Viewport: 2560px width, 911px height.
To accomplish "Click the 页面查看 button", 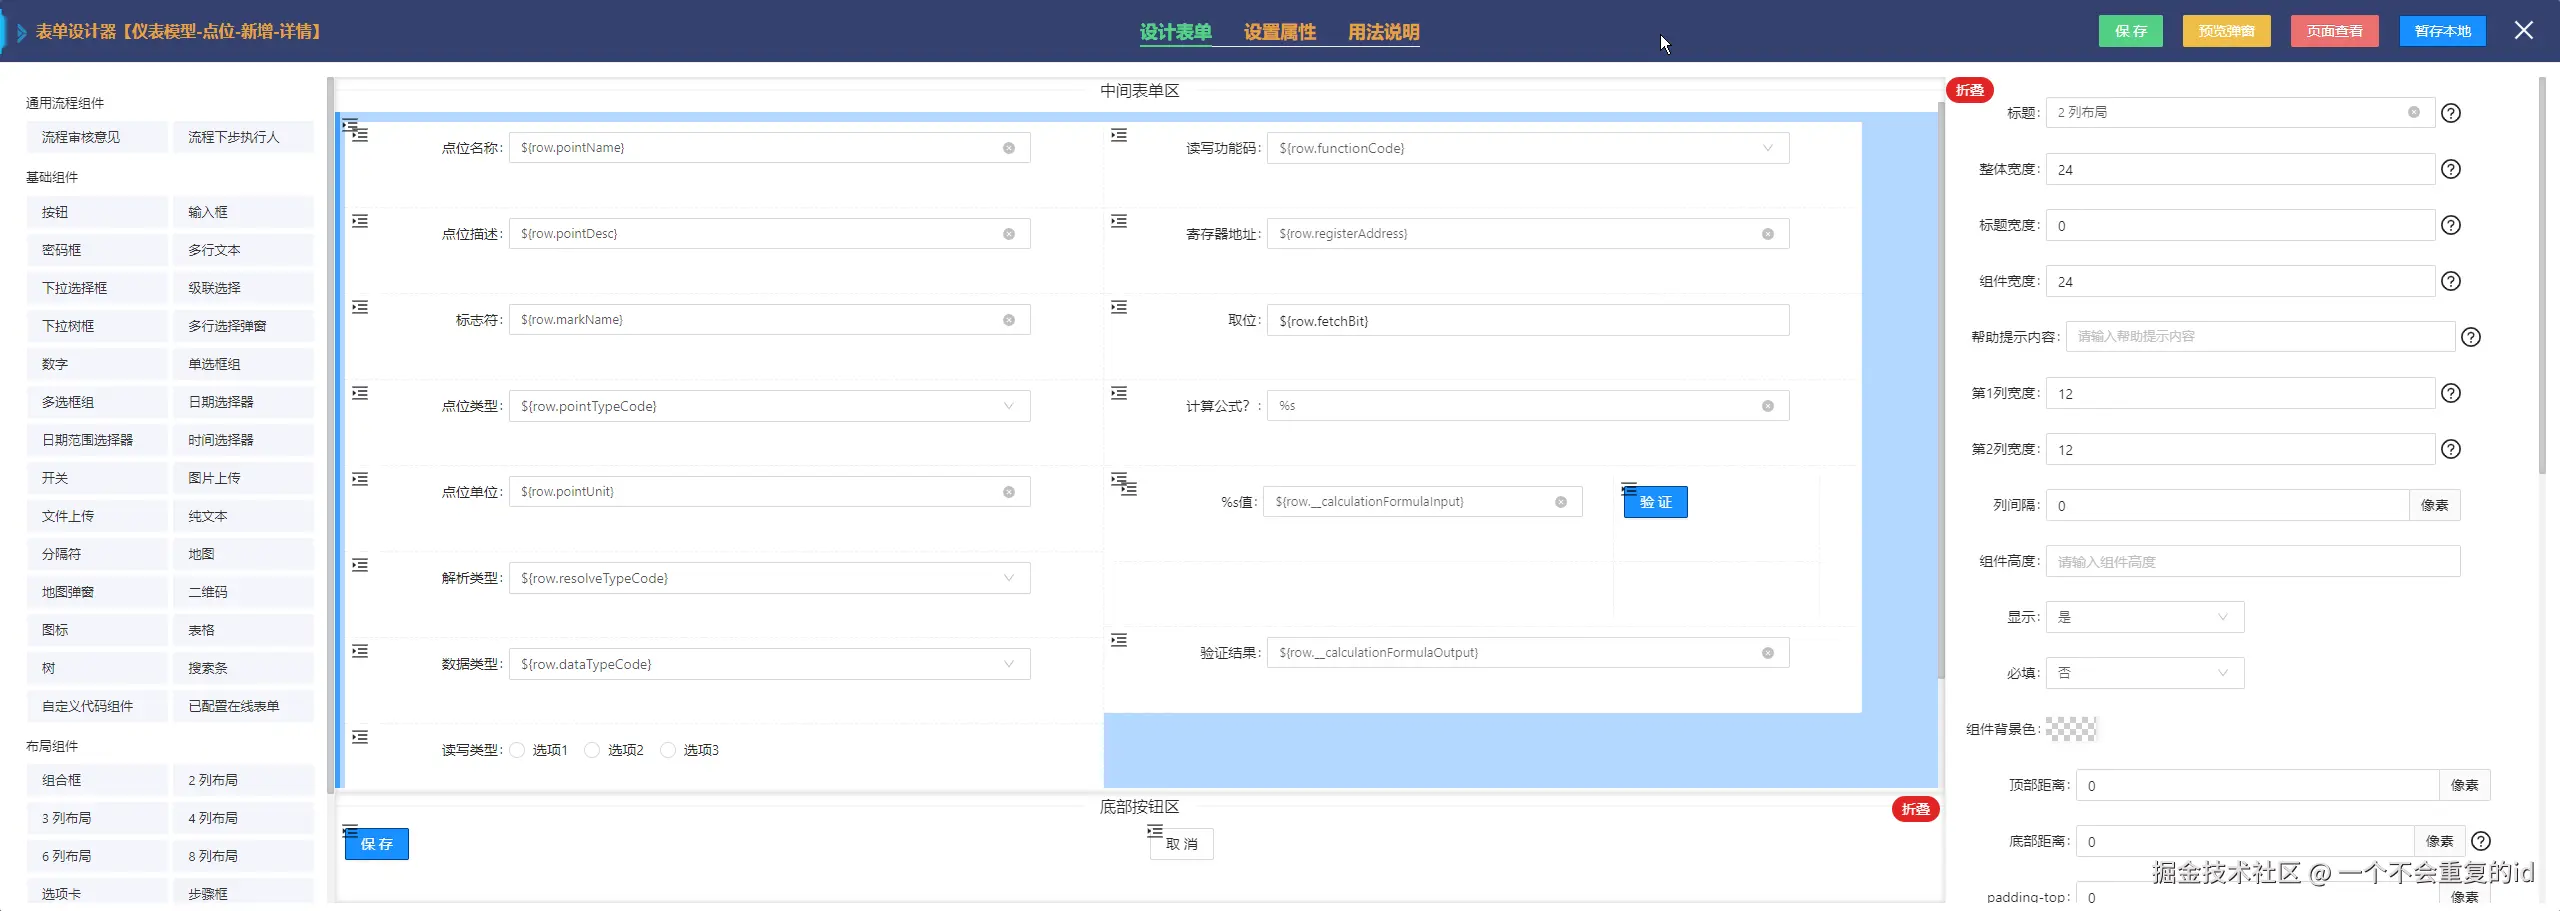I will [x=2335, y=31].
